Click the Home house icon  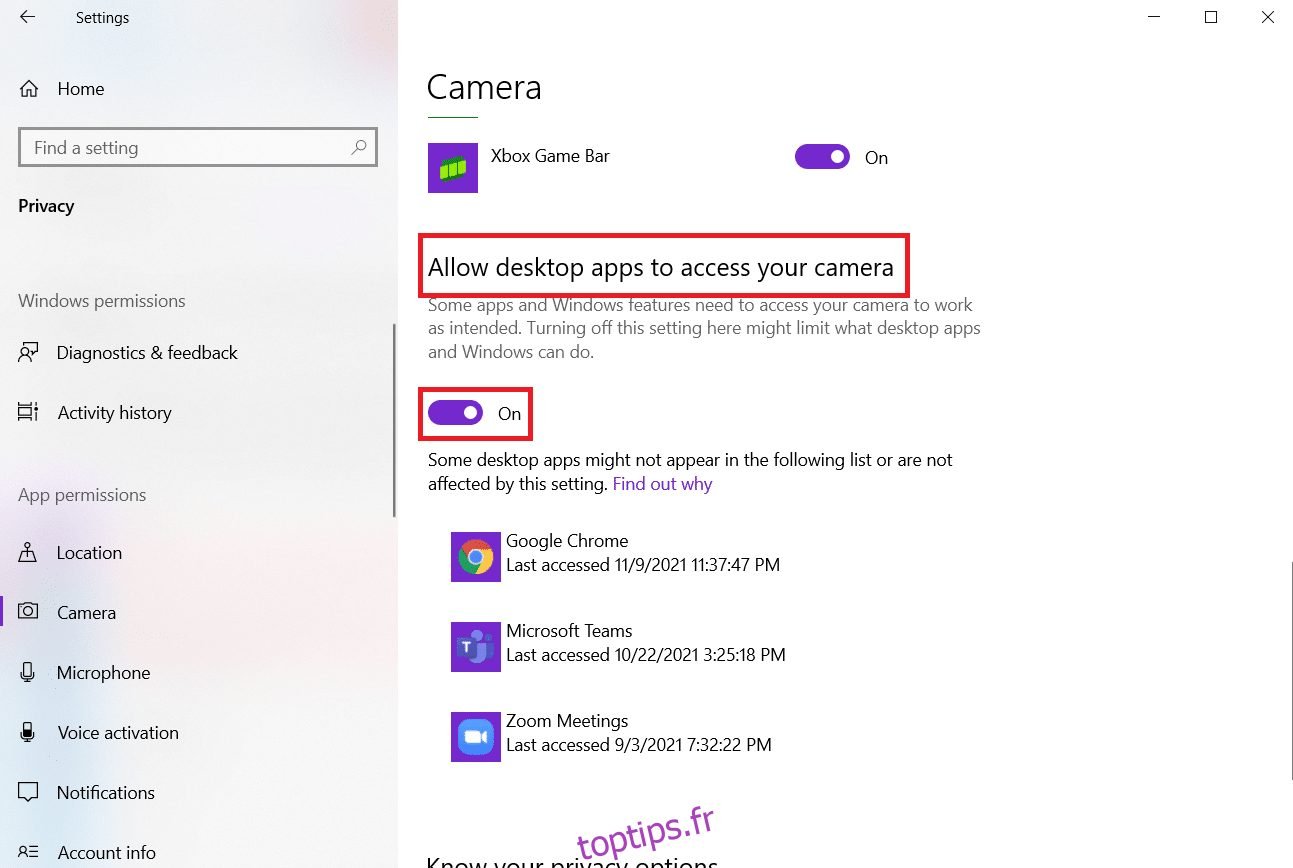pyautogui.click(x=29, y=88)
